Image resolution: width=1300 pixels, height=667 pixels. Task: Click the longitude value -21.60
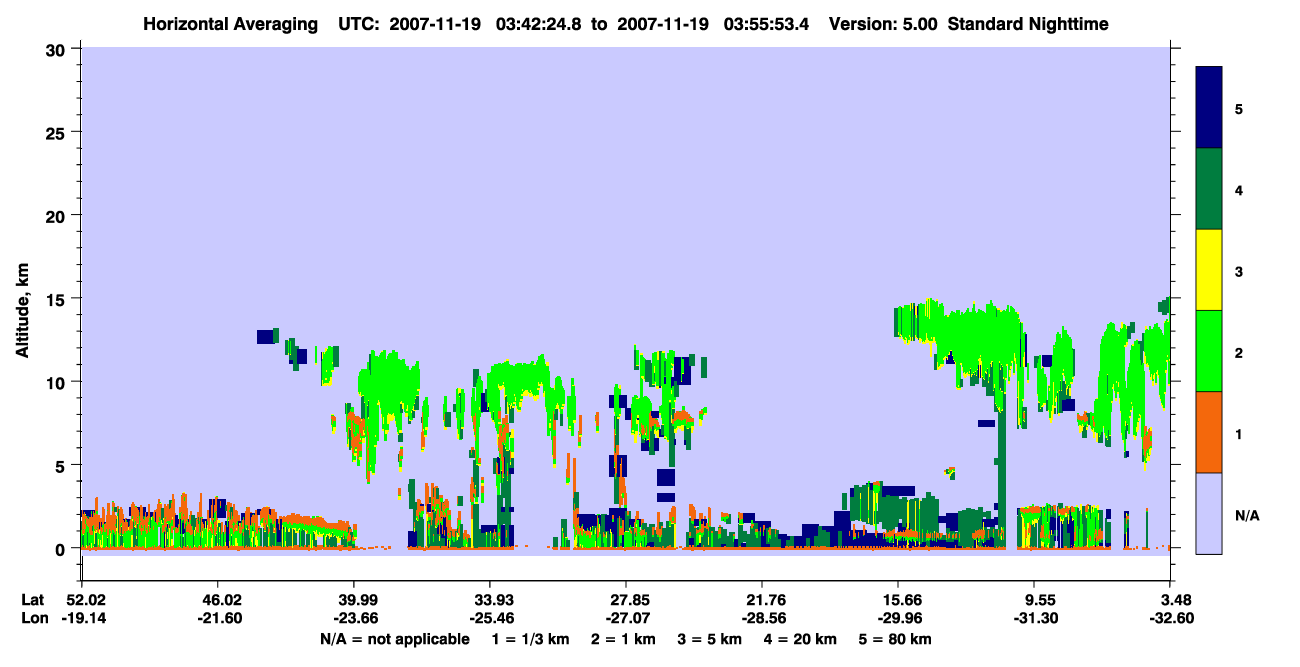coord(218,619)
